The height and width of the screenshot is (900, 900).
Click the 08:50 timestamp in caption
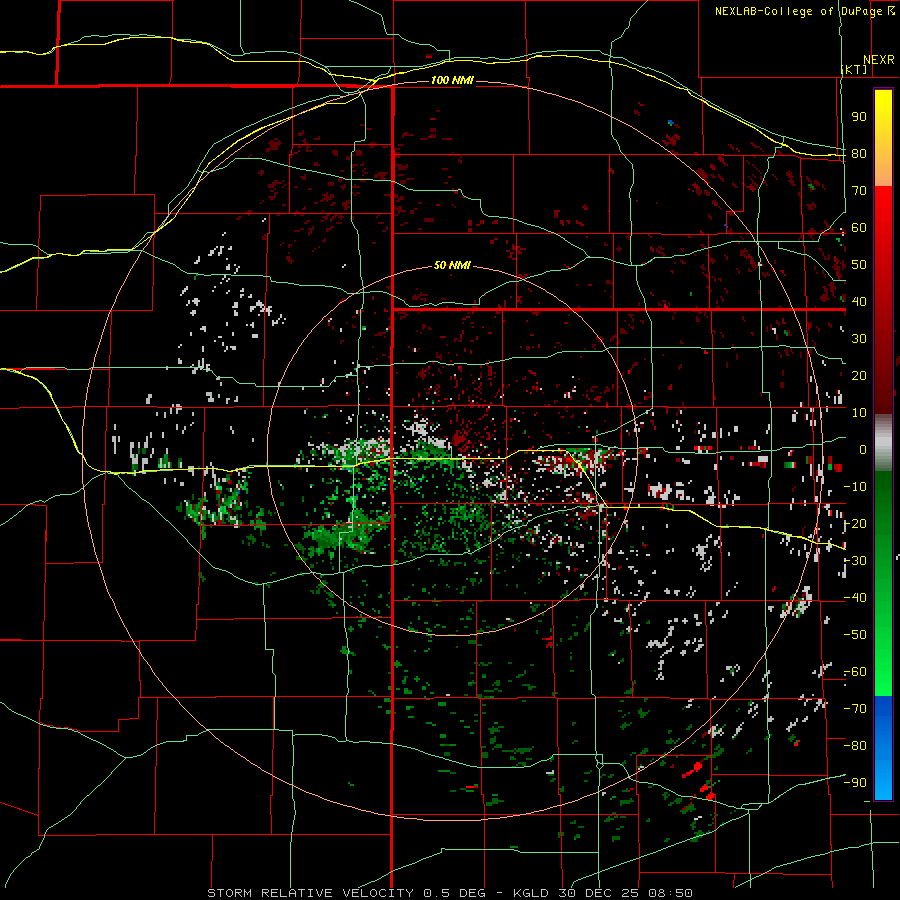click(670, 893)
